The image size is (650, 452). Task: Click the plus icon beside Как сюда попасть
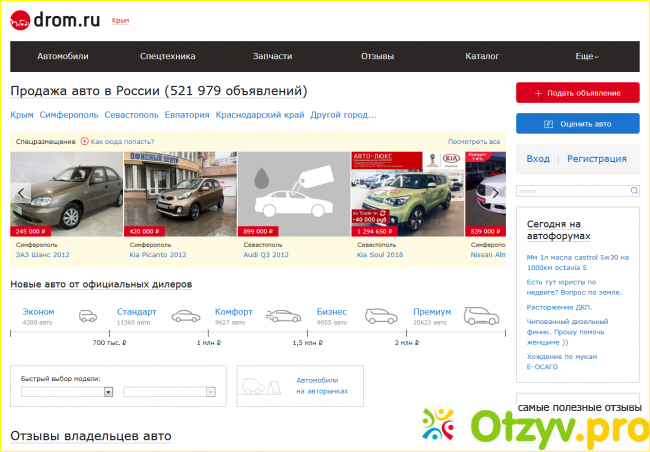[x=84, y=142]
